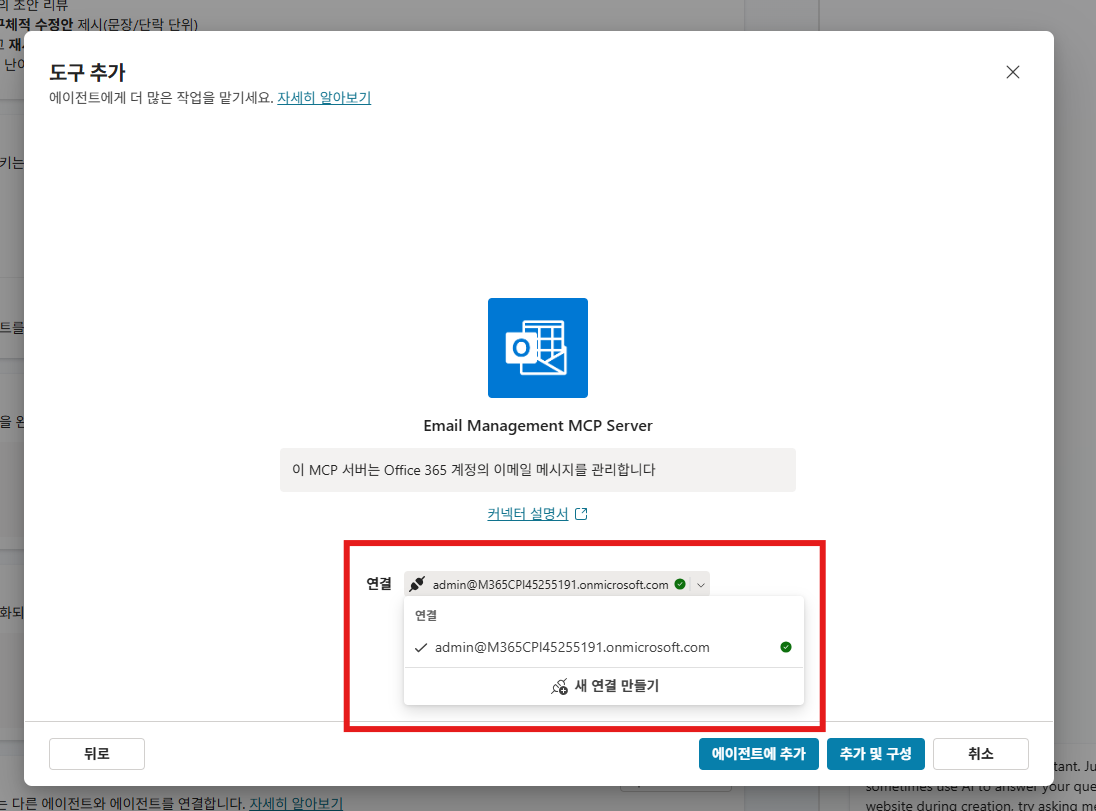Select admin@M365CPI45255191.onmicrosoft.com in the connection list
This screenshot has width=1096, height=811.
click(604, 647)
